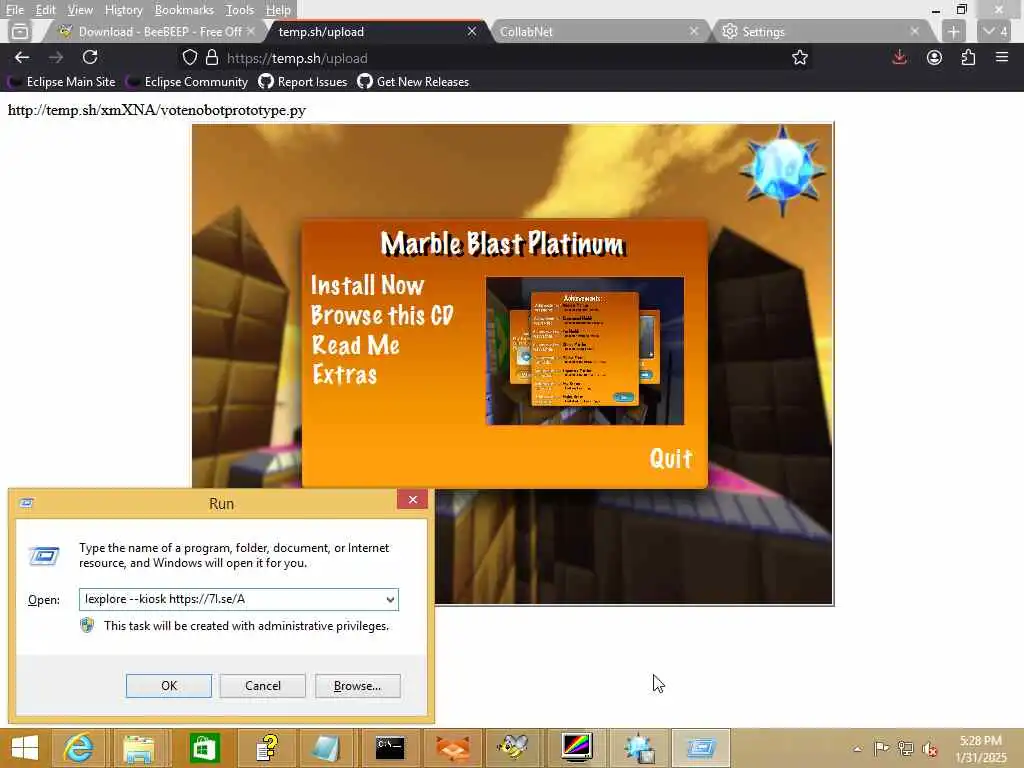This screenshot has width=1024, height=768.
Task: Open a new tab with plus button
Action: coord(953,31)
